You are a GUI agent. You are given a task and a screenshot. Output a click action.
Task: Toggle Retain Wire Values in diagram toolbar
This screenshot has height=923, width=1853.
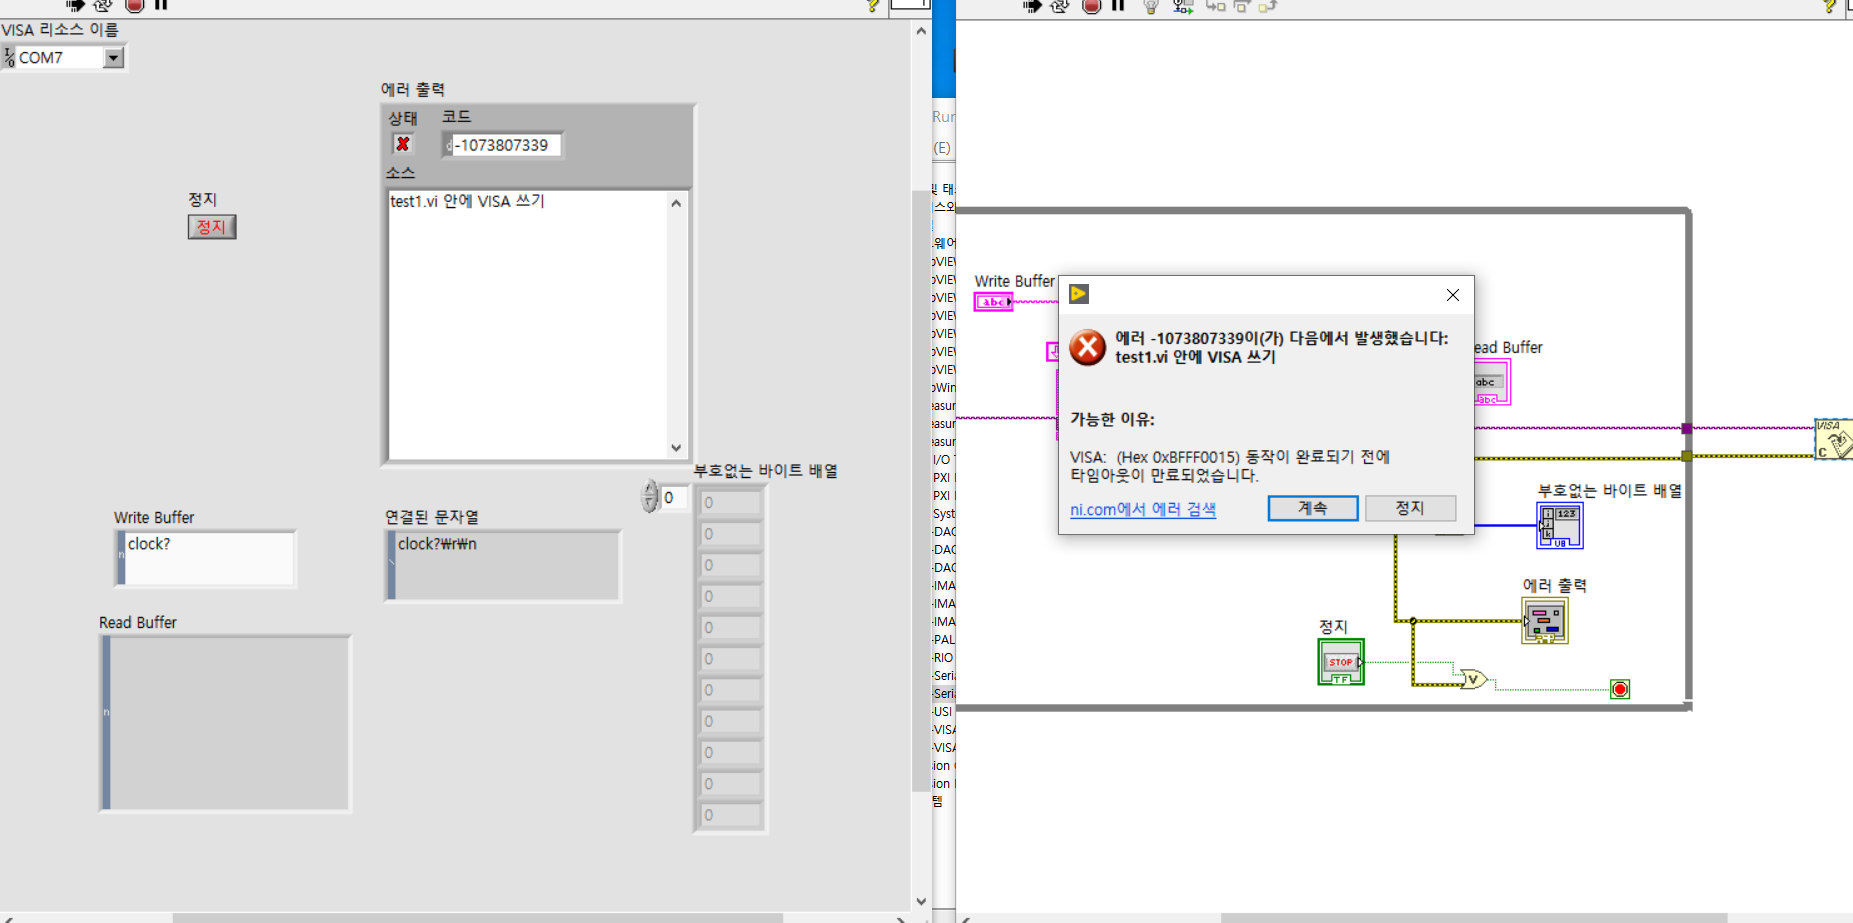click(1183, 5)
